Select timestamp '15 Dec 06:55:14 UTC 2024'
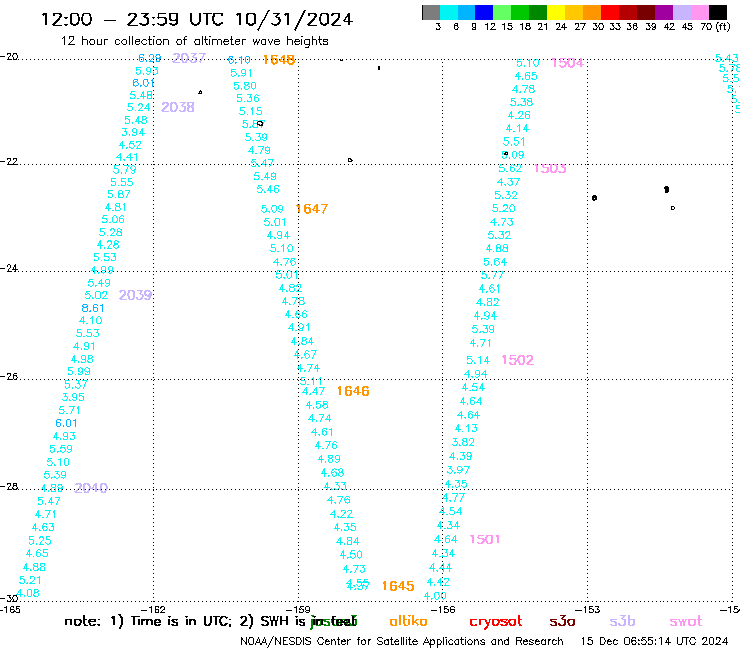740x650 pixels. coord(655,642)
